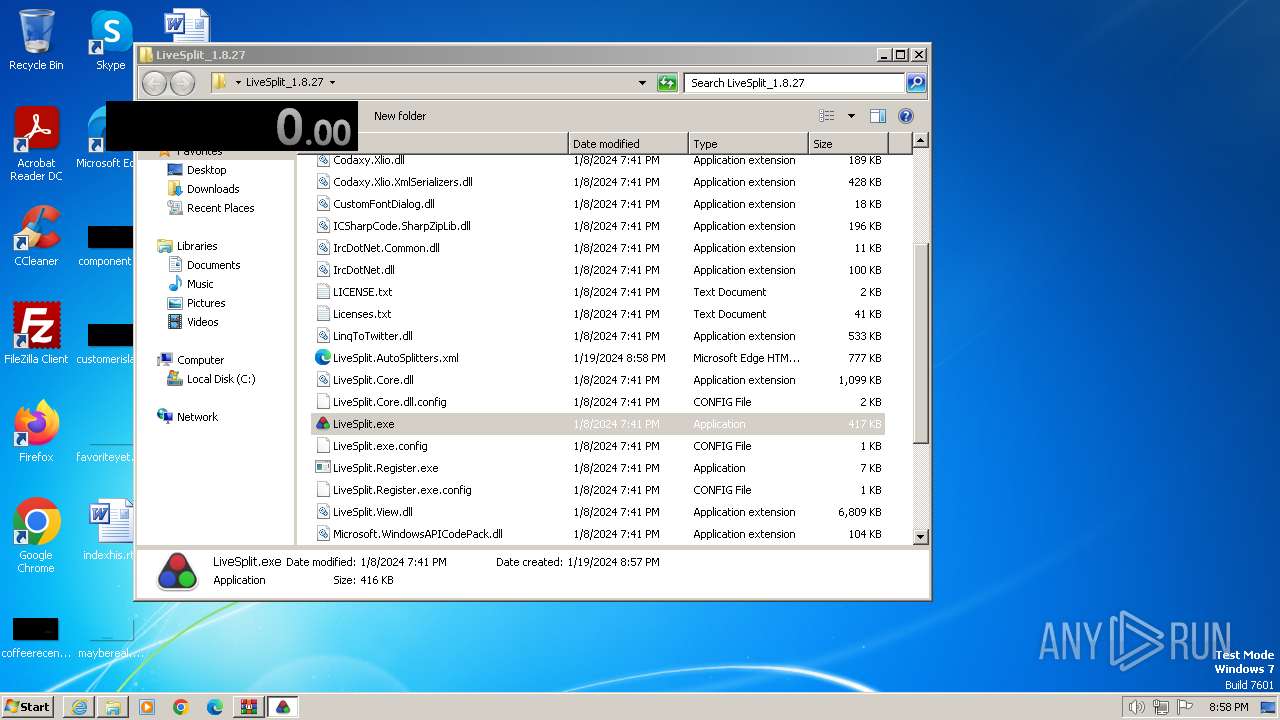Image resolution: width=1280 pixels, height=720 pixels.
Task: Open Network in the navigation pane
Action: pos(197,417)
